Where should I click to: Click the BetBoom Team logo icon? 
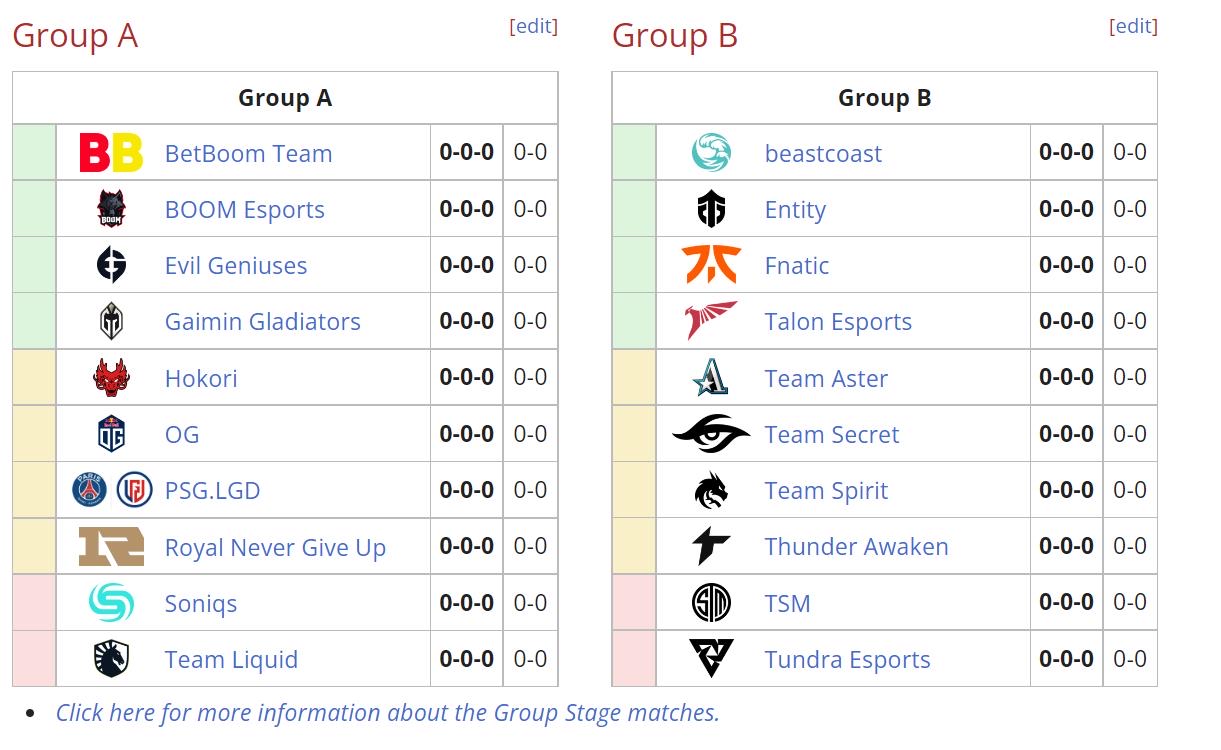click(x=111, y=153)
